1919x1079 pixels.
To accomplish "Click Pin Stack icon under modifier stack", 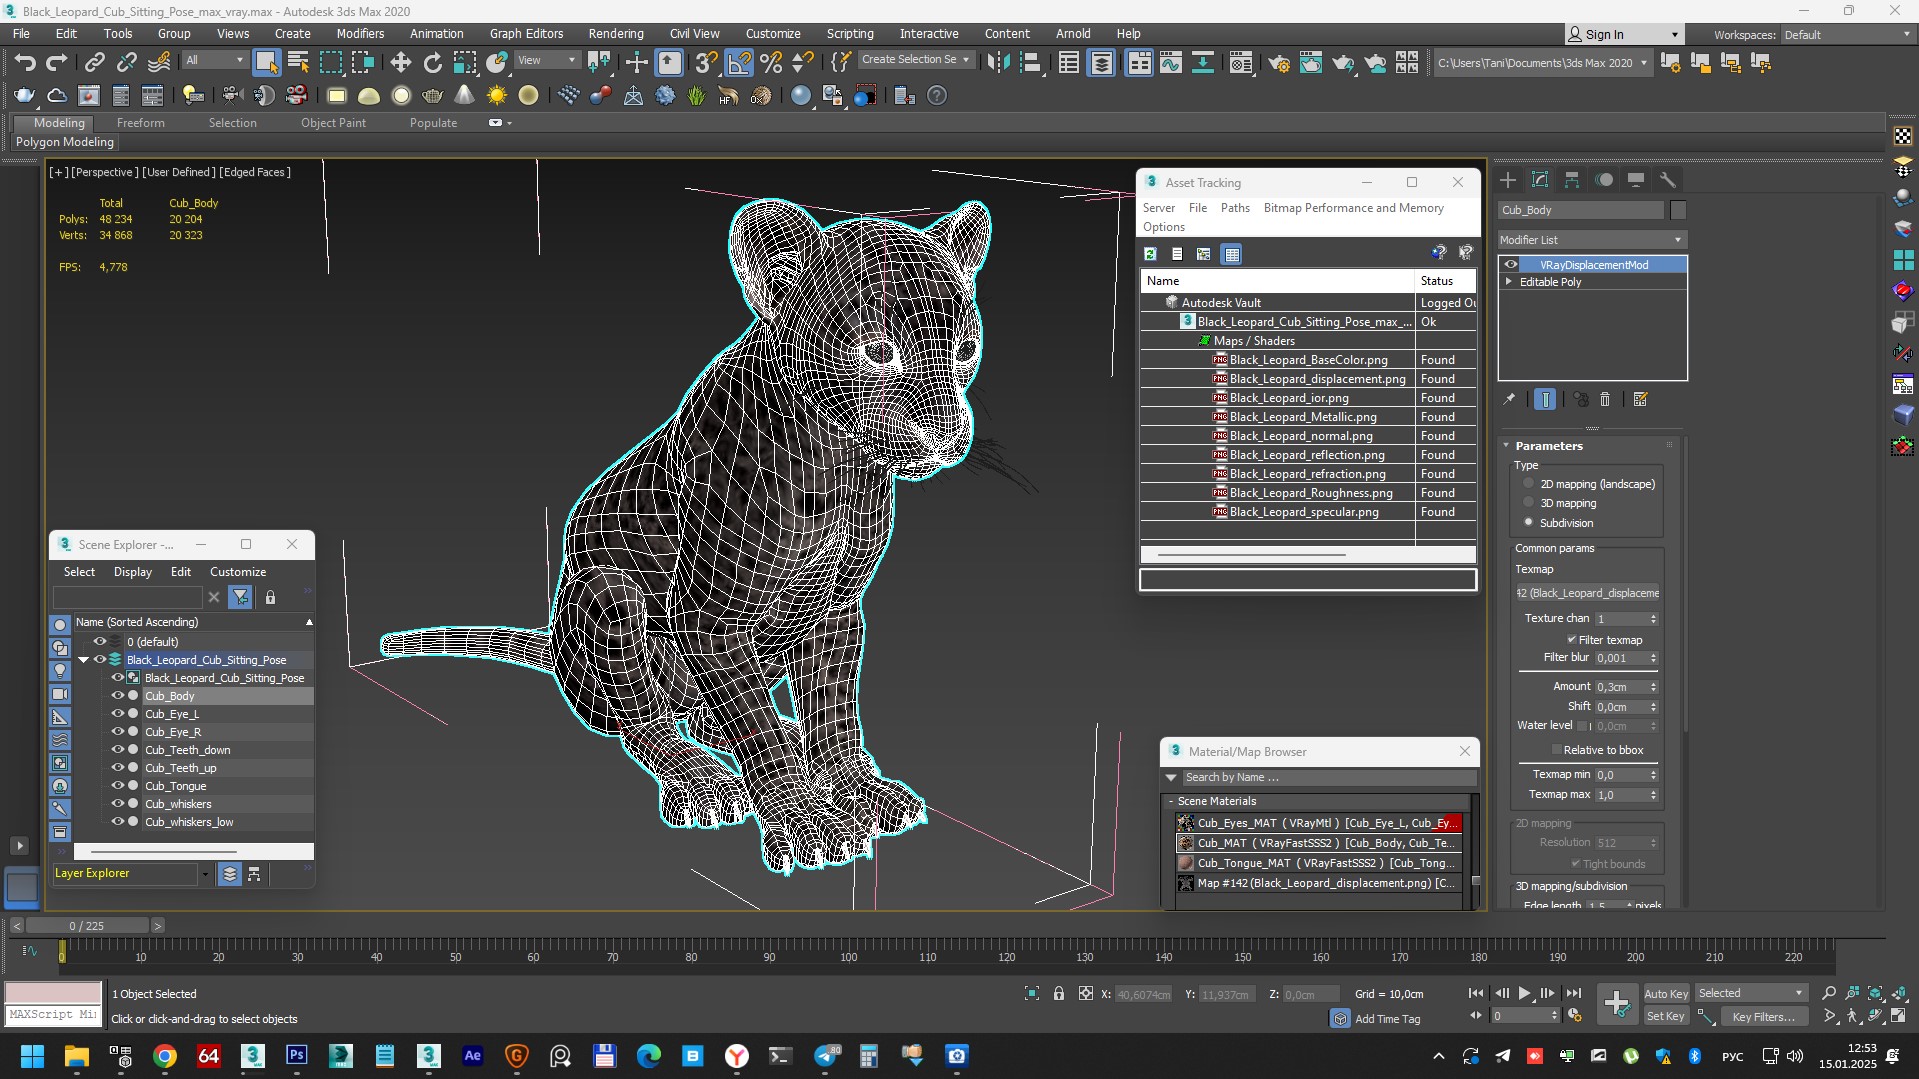I will coord(1509,399).
